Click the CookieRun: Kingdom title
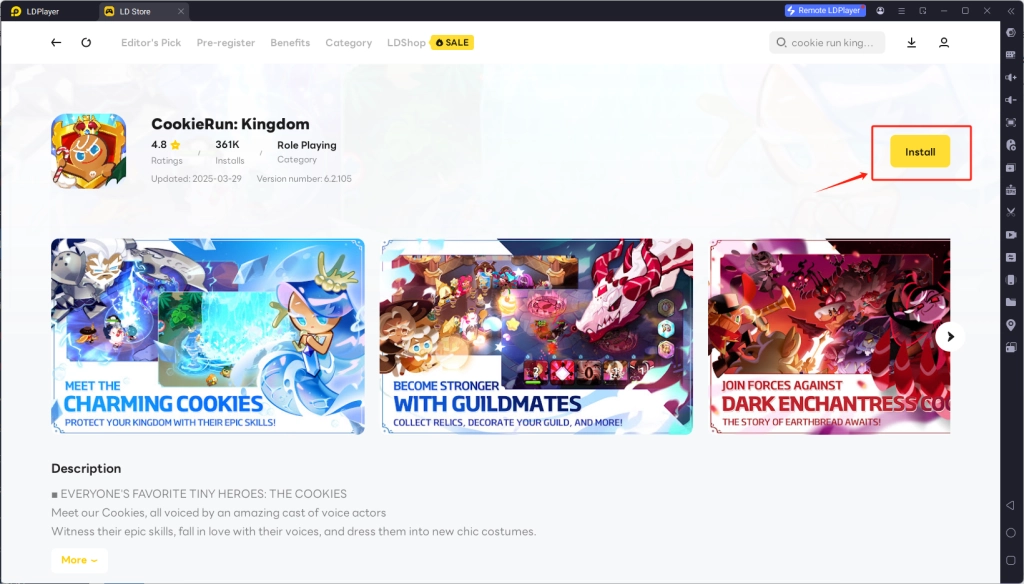 pos(230,124)
